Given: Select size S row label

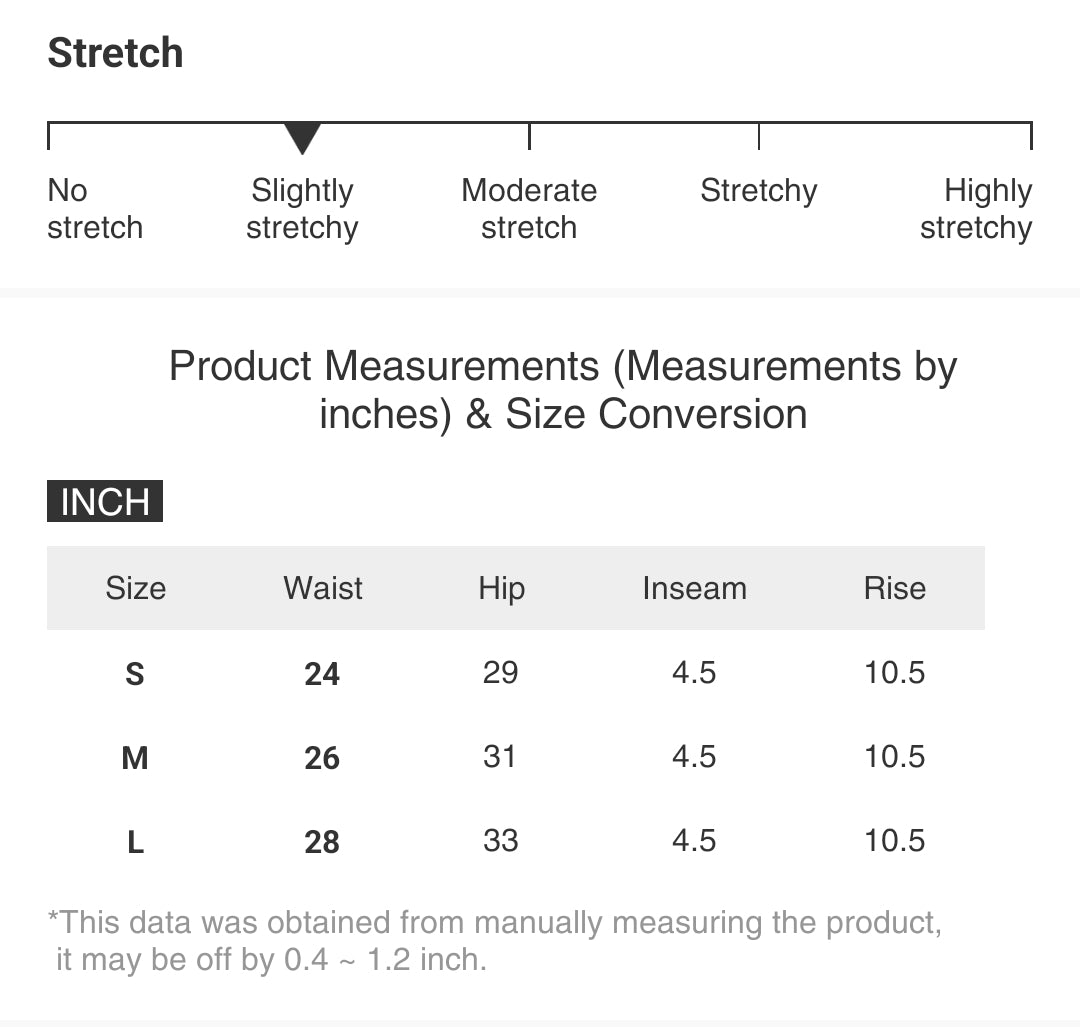Looking at the screenshot, I should [x=135, y=674].
